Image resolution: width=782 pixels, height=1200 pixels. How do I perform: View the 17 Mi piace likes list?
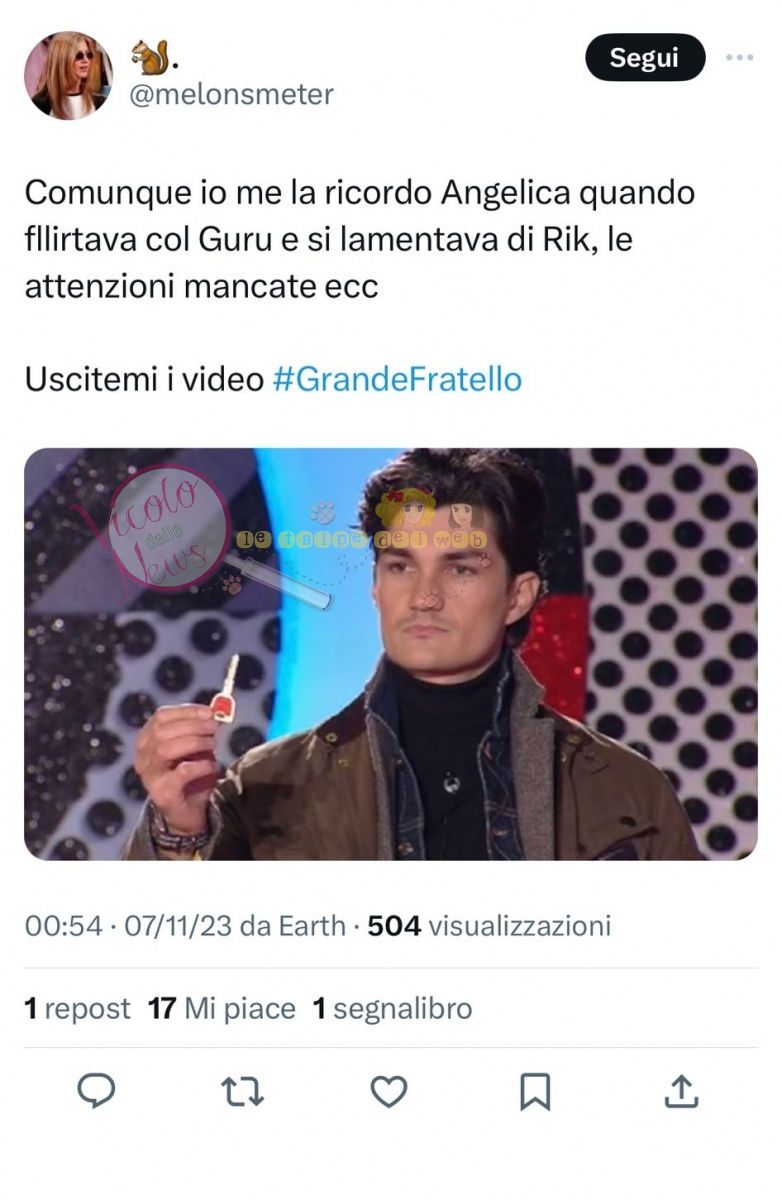coord(222,1008)
